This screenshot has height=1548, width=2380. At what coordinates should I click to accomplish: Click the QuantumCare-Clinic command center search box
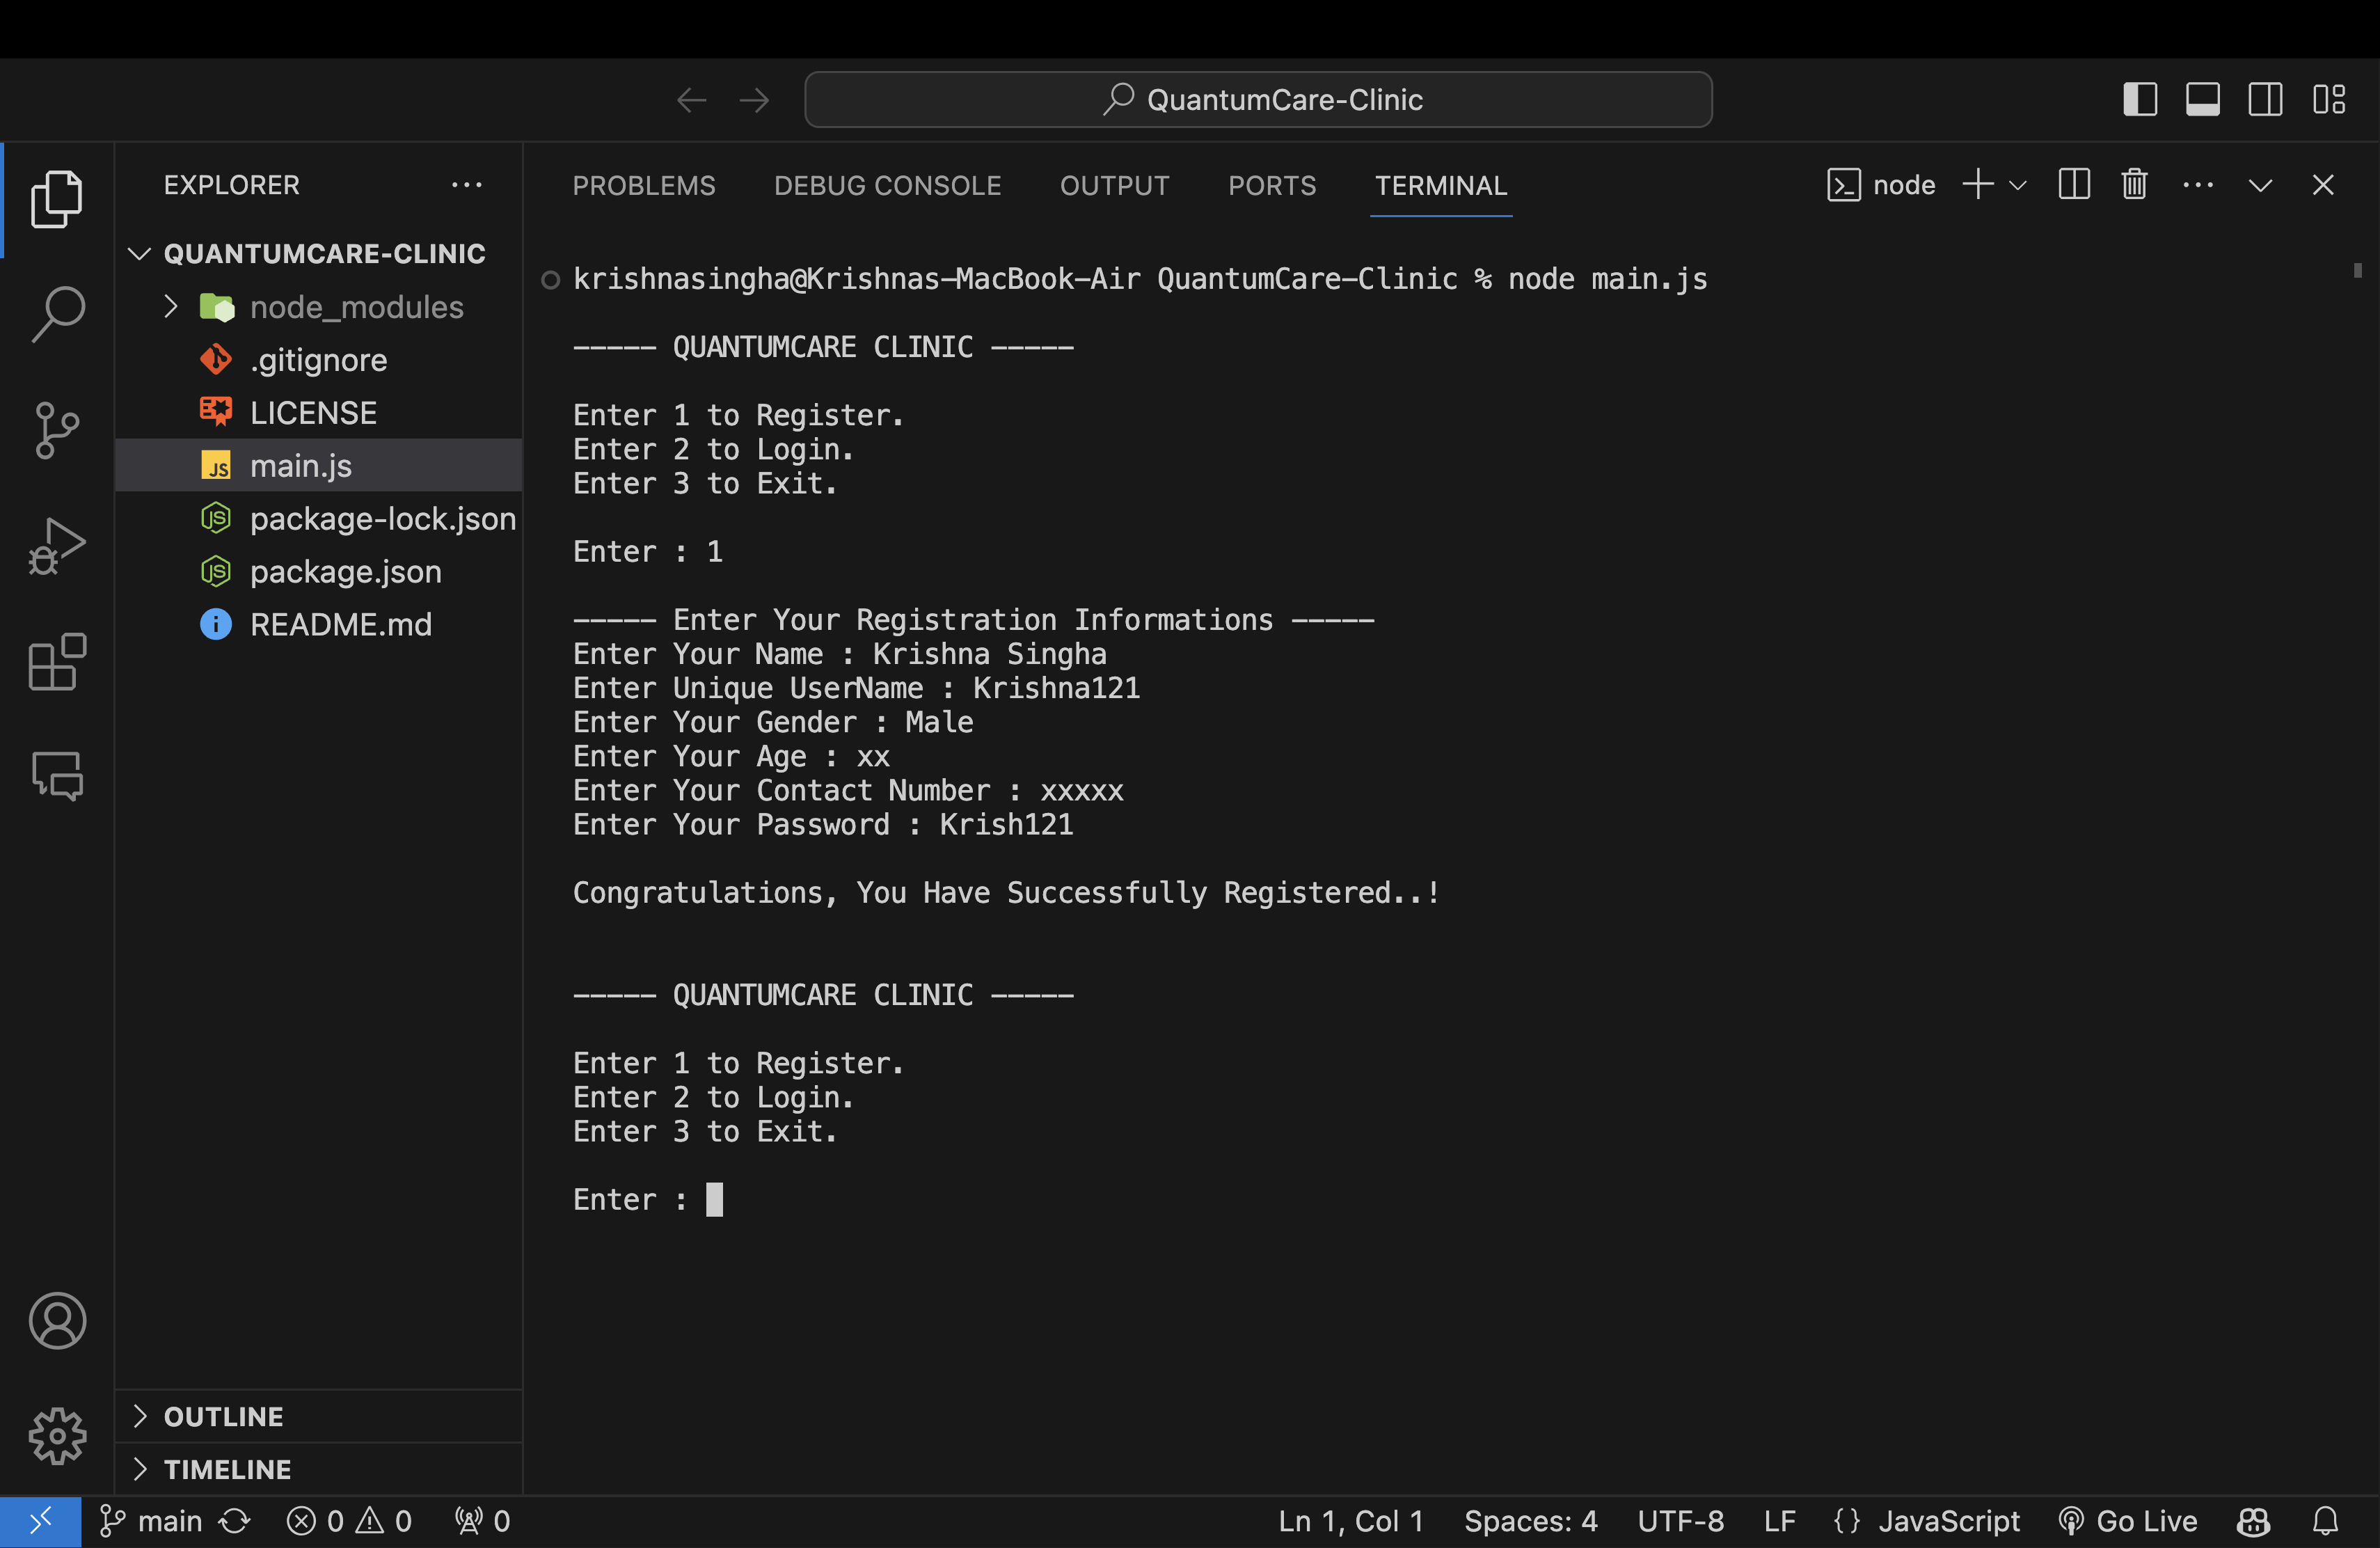point(1258,99)
